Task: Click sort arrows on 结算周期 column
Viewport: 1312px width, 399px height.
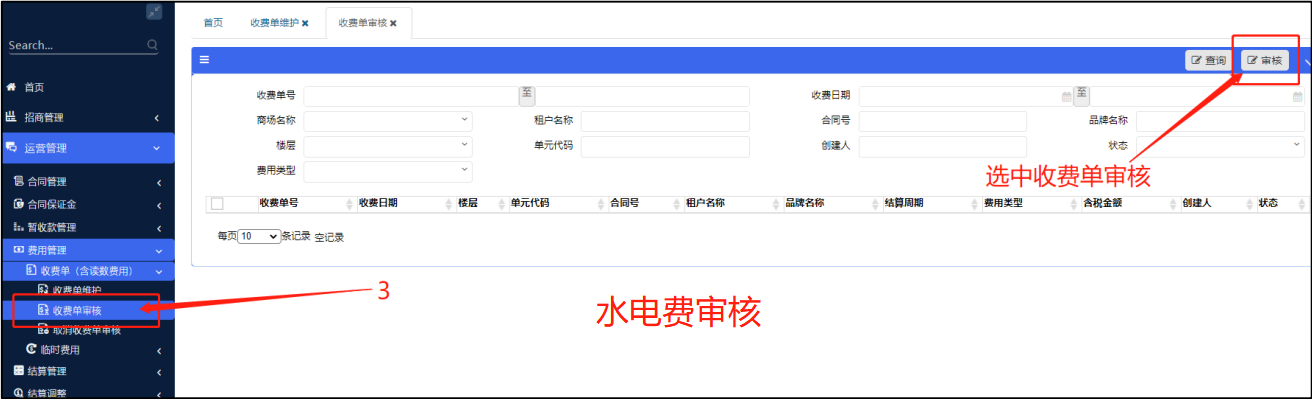Action: point(975,203)
